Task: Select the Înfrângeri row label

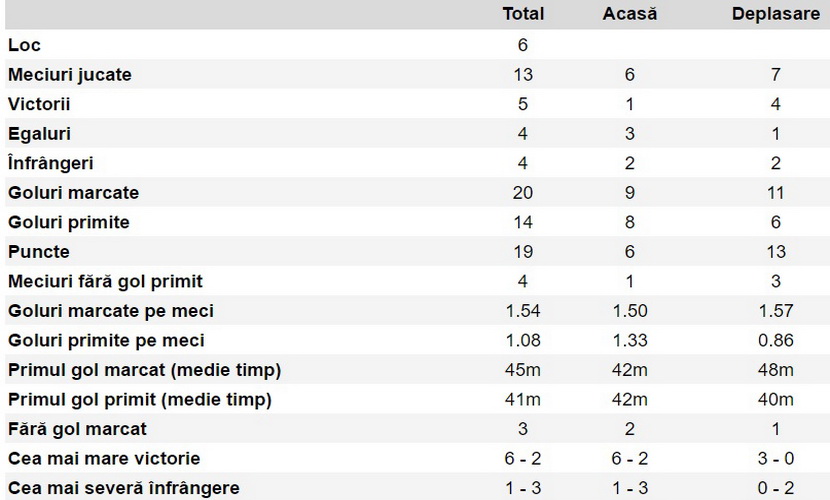Action: tap(50, 163)
